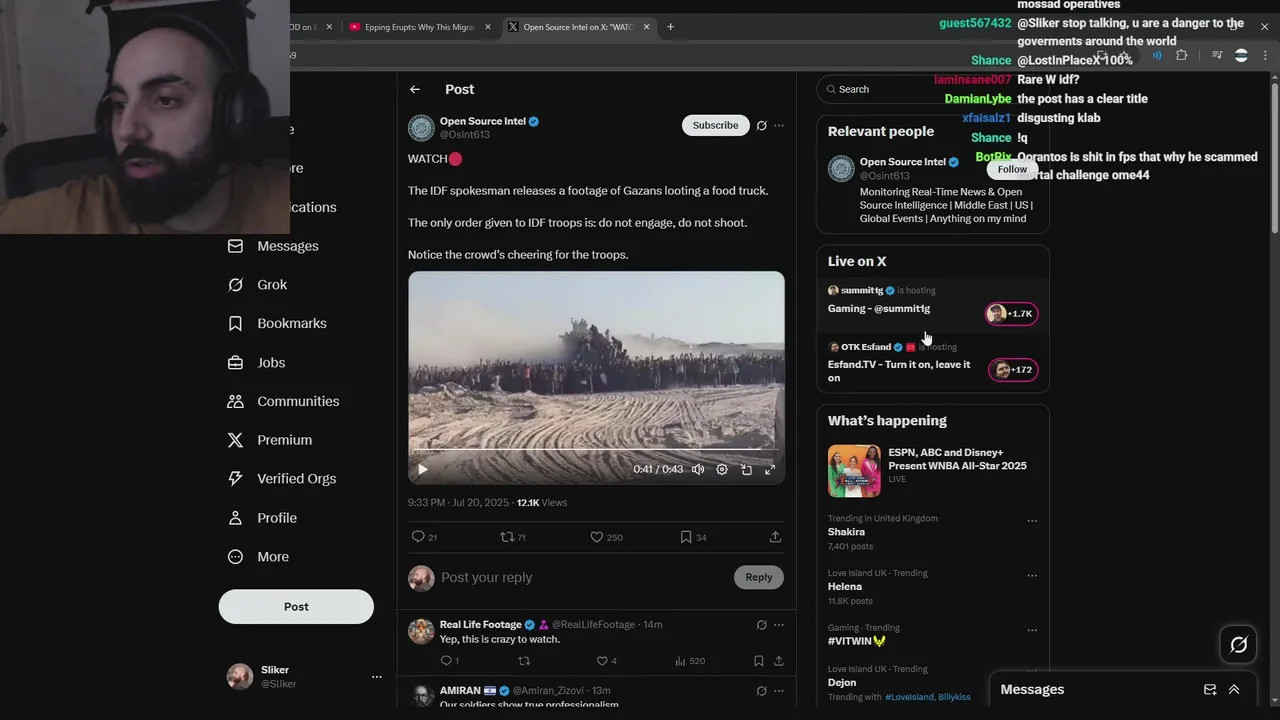
Task: Click the video progress bar
Action: [x=596, y=450]
